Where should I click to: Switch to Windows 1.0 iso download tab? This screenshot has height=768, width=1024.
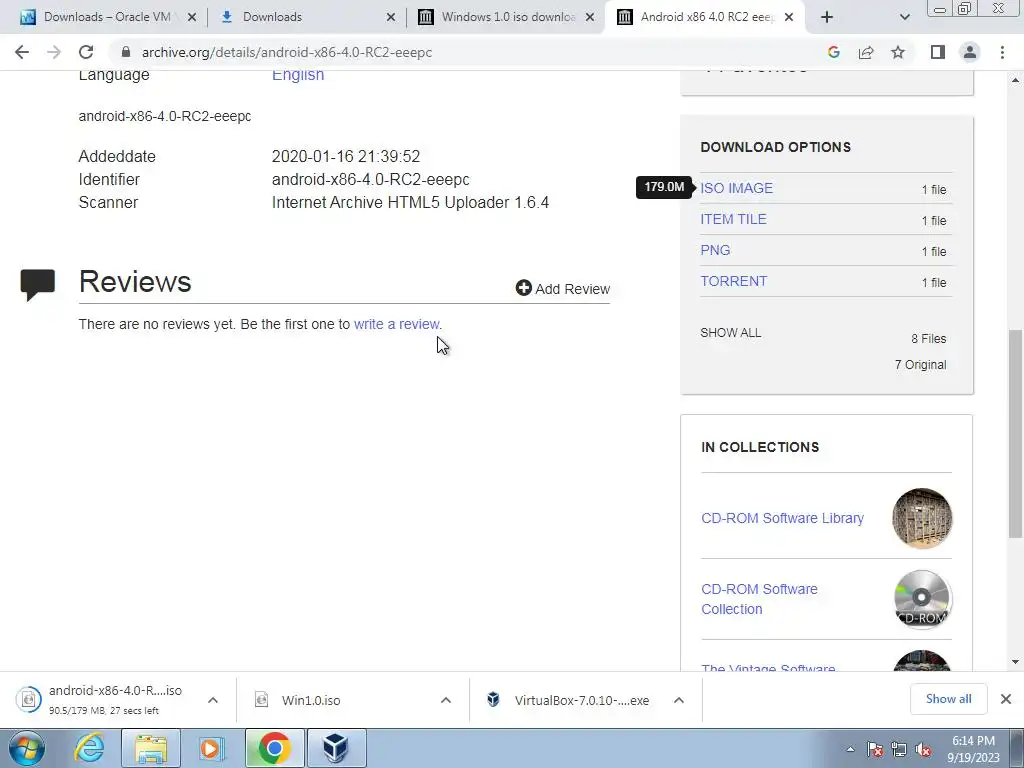click(509, 17)
